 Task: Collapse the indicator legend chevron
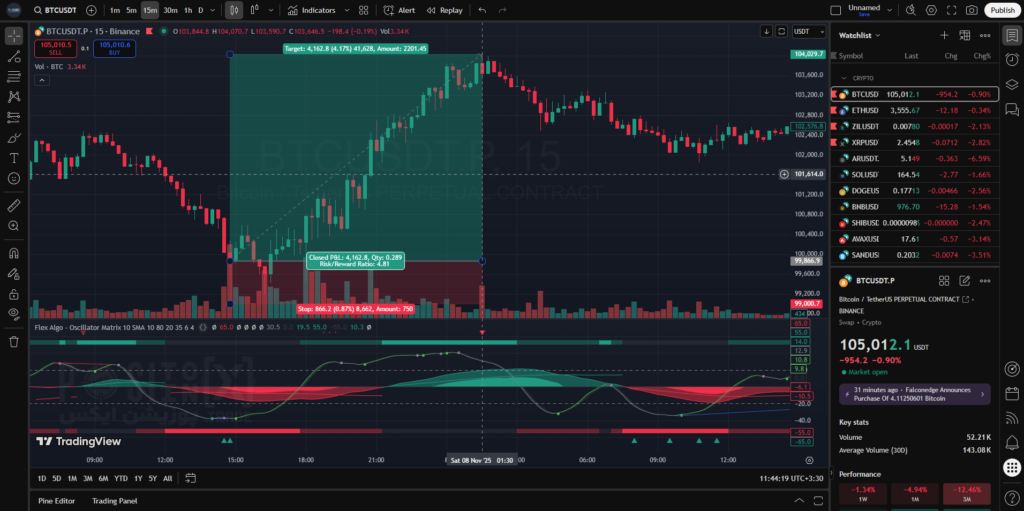tap(41, 80)
